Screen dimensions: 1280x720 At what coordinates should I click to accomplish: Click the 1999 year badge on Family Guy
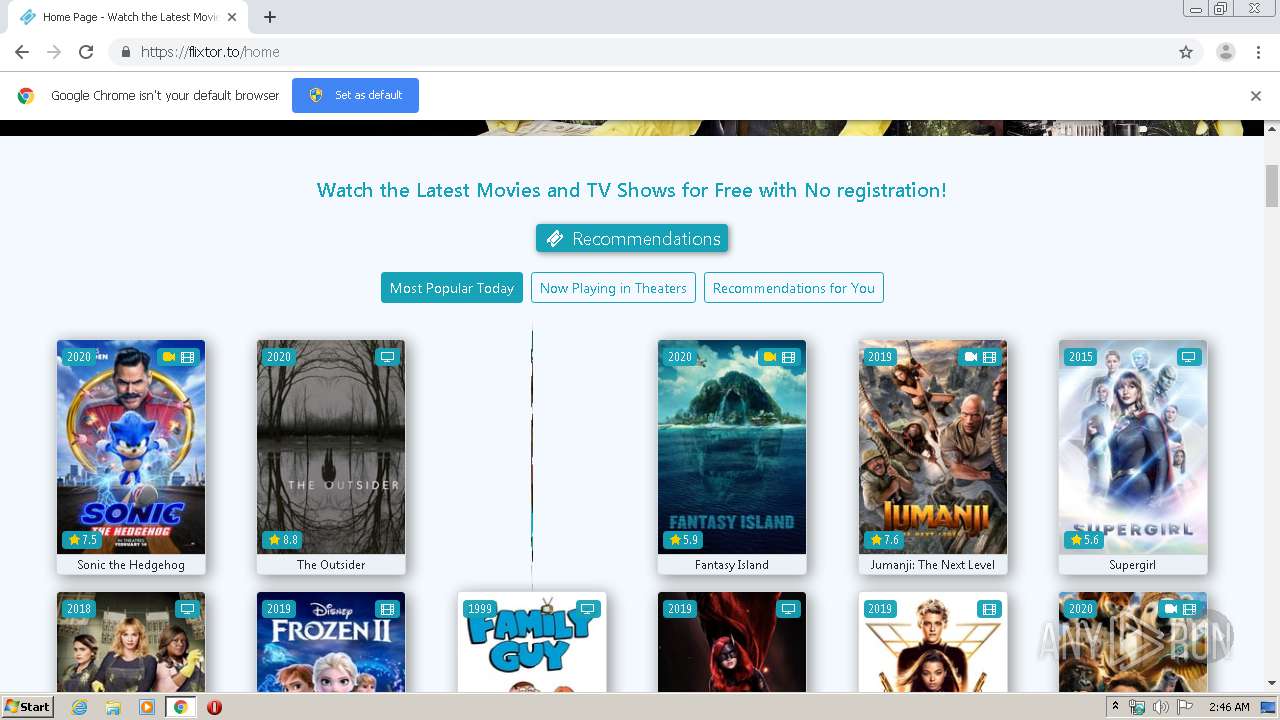pos(480,609)
